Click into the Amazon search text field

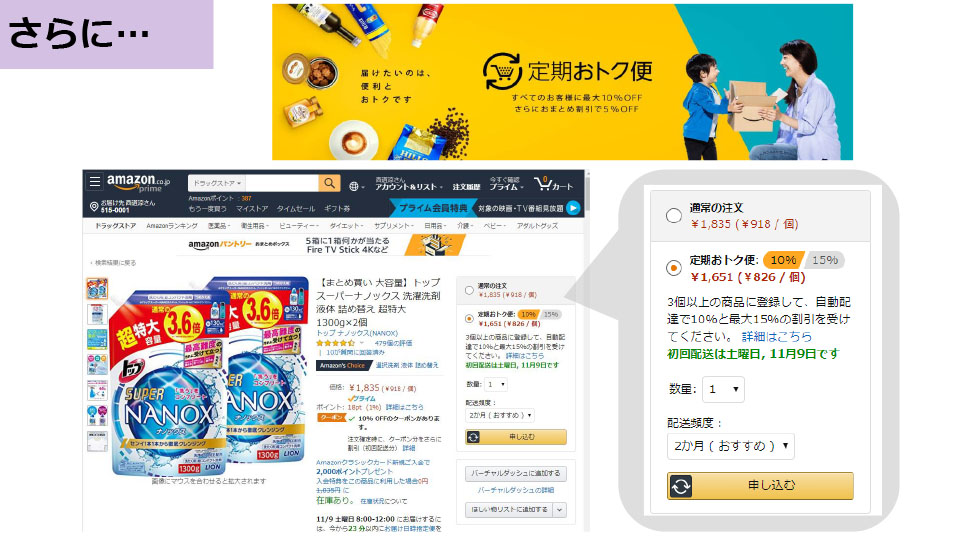pyautogui.click(x=282, y=183)
